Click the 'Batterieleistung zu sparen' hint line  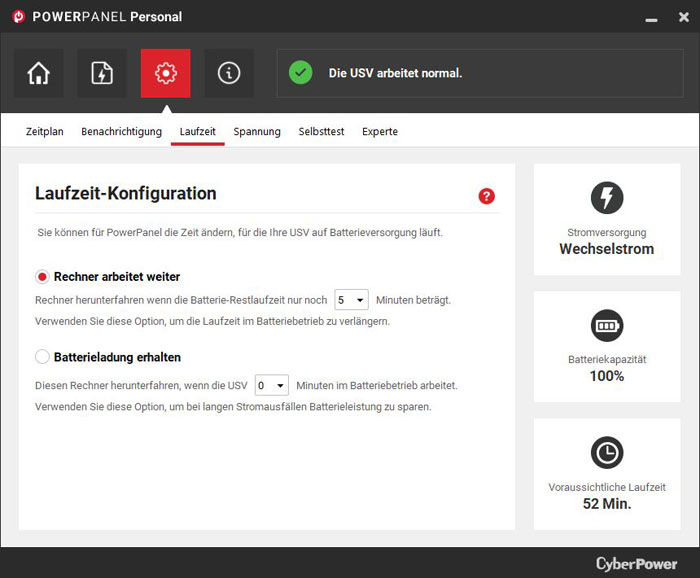coord(233,407)
